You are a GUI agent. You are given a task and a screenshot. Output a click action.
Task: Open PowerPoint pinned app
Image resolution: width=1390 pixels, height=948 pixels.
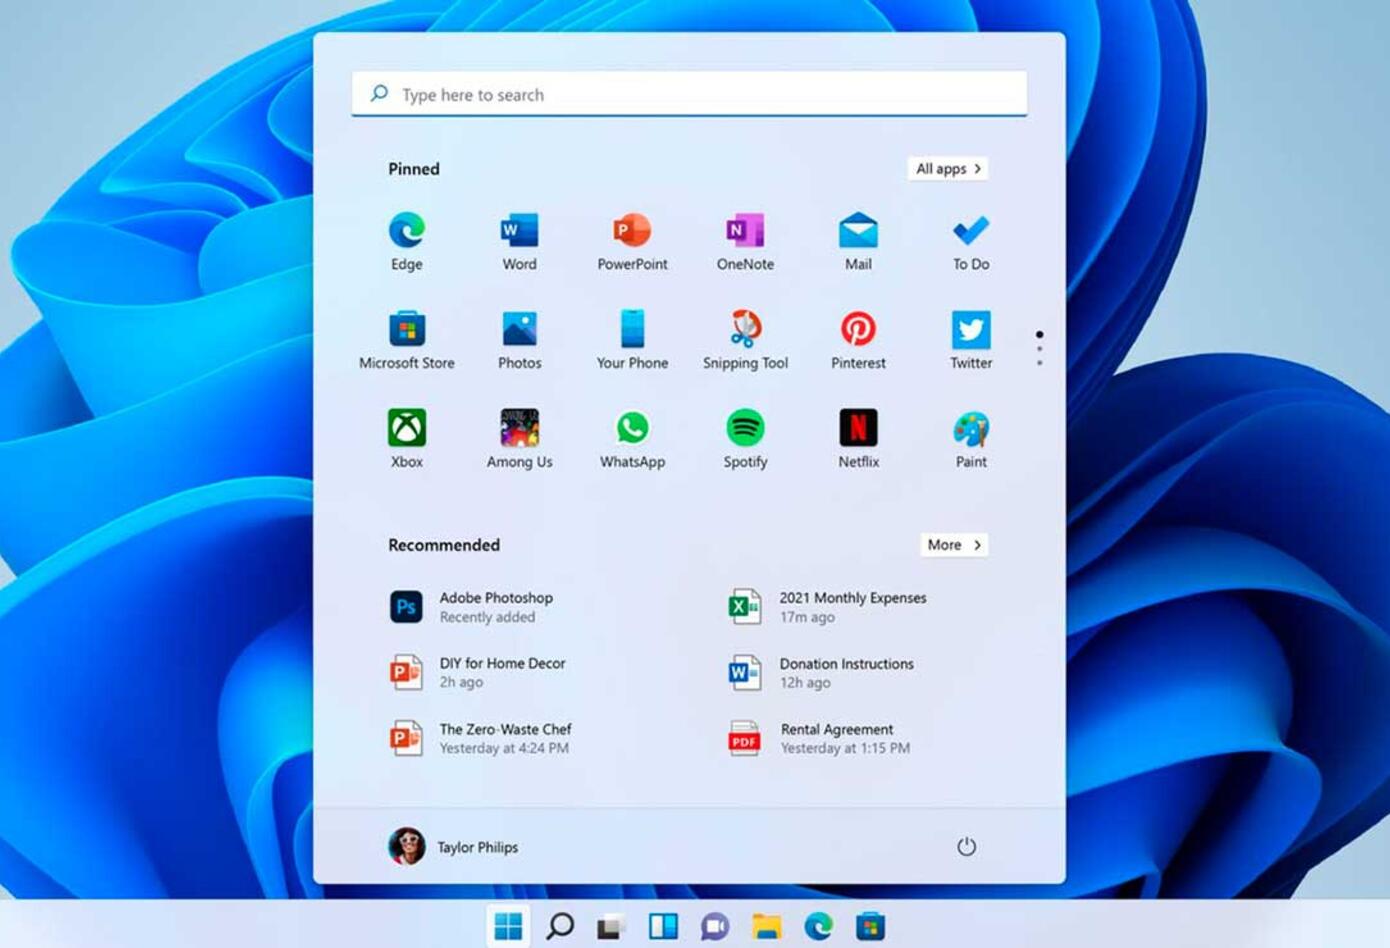pos(632,241)
